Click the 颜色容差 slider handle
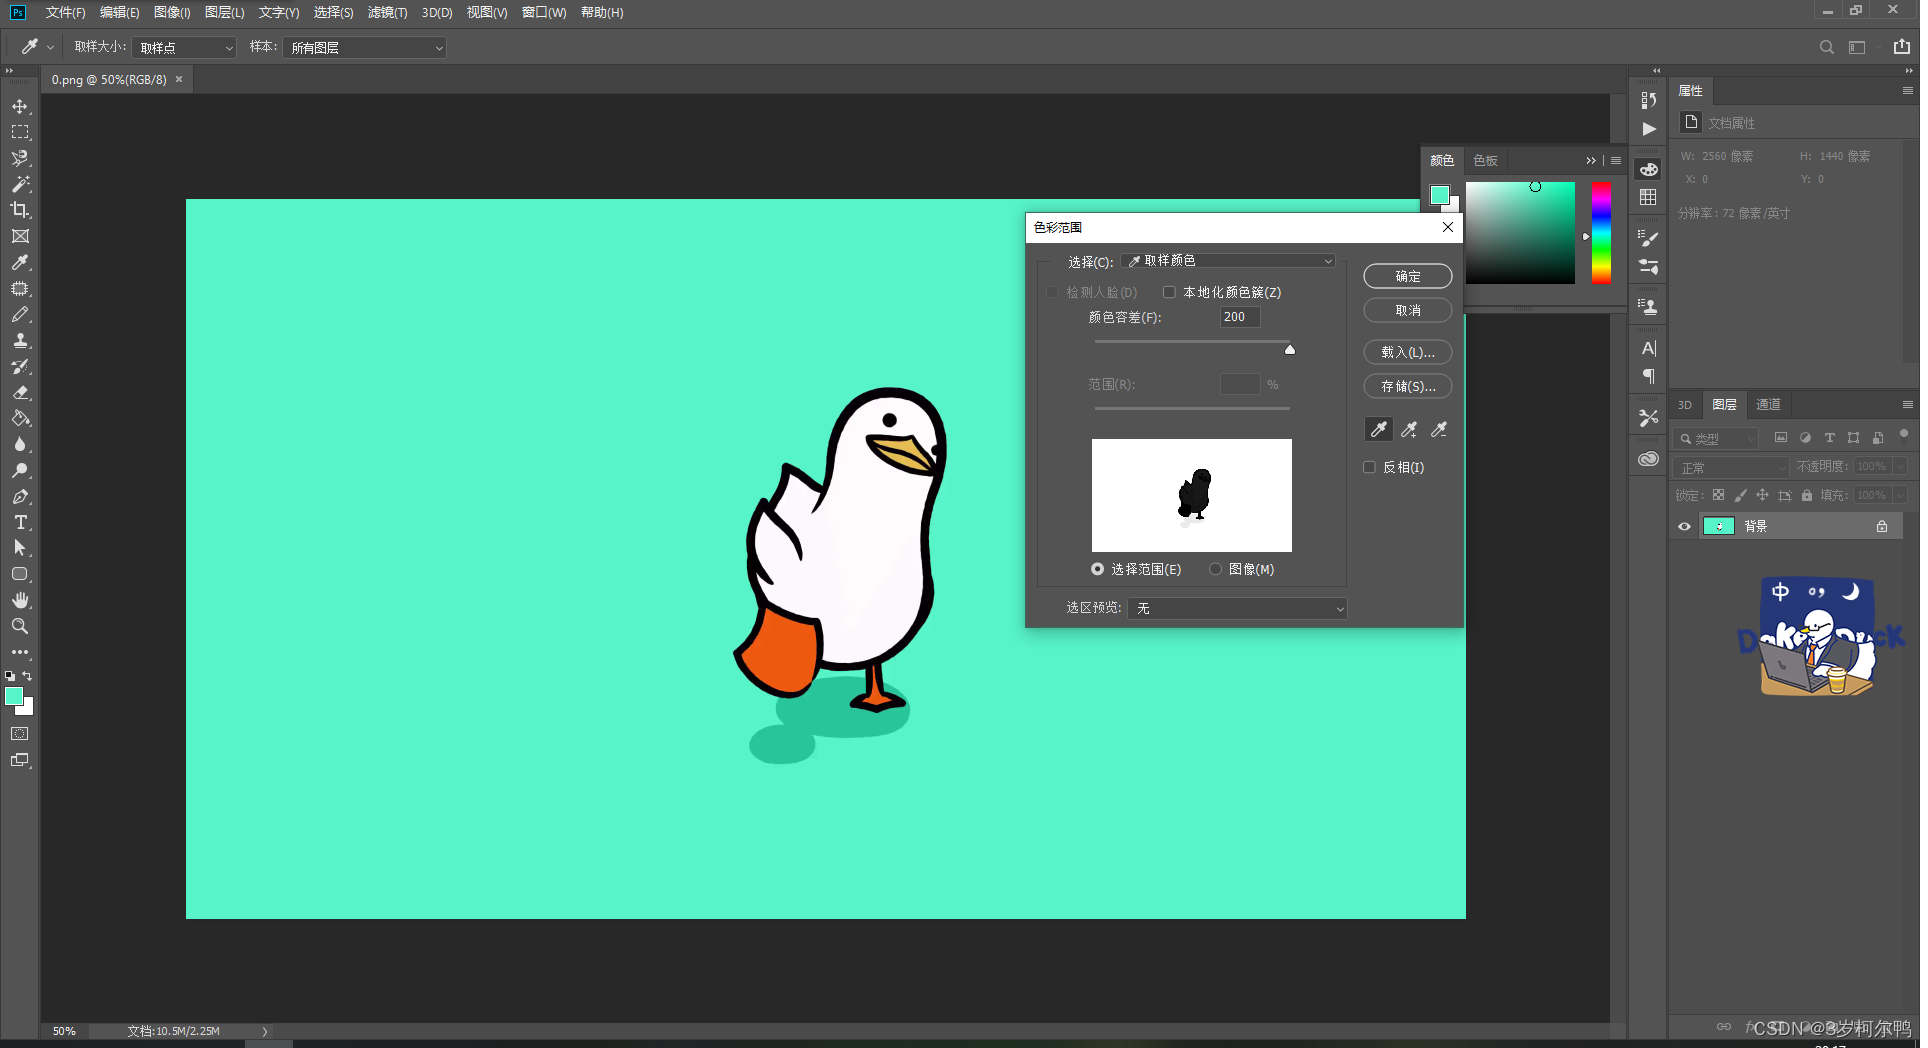The height and width of the screenshot is (1048, 1928). [1290, 349]
